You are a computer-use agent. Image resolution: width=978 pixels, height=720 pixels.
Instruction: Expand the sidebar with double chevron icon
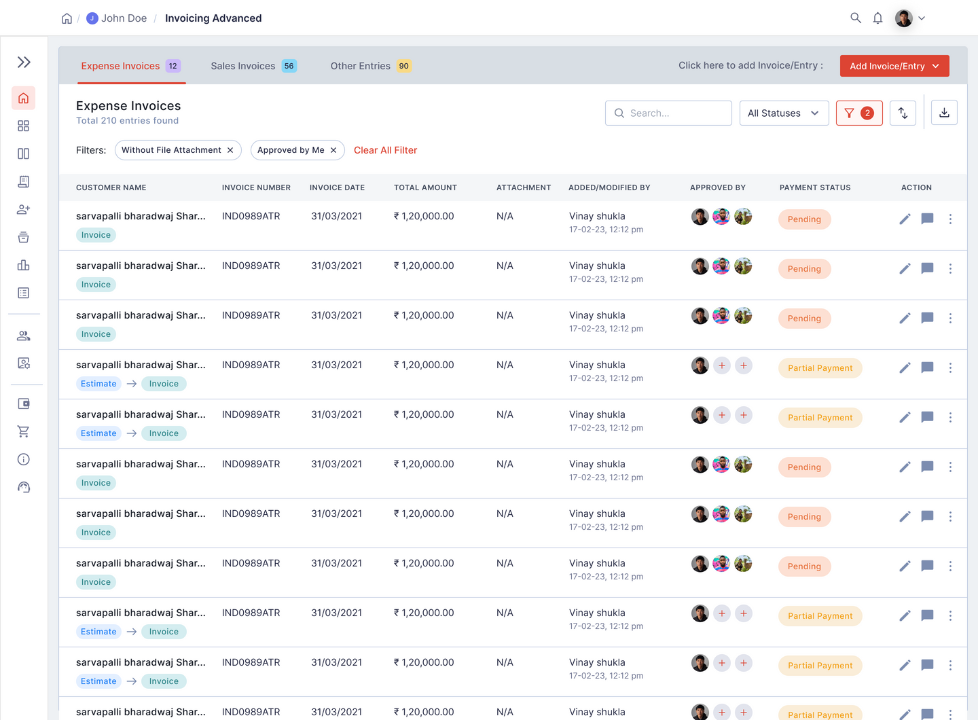pos(24,62)
